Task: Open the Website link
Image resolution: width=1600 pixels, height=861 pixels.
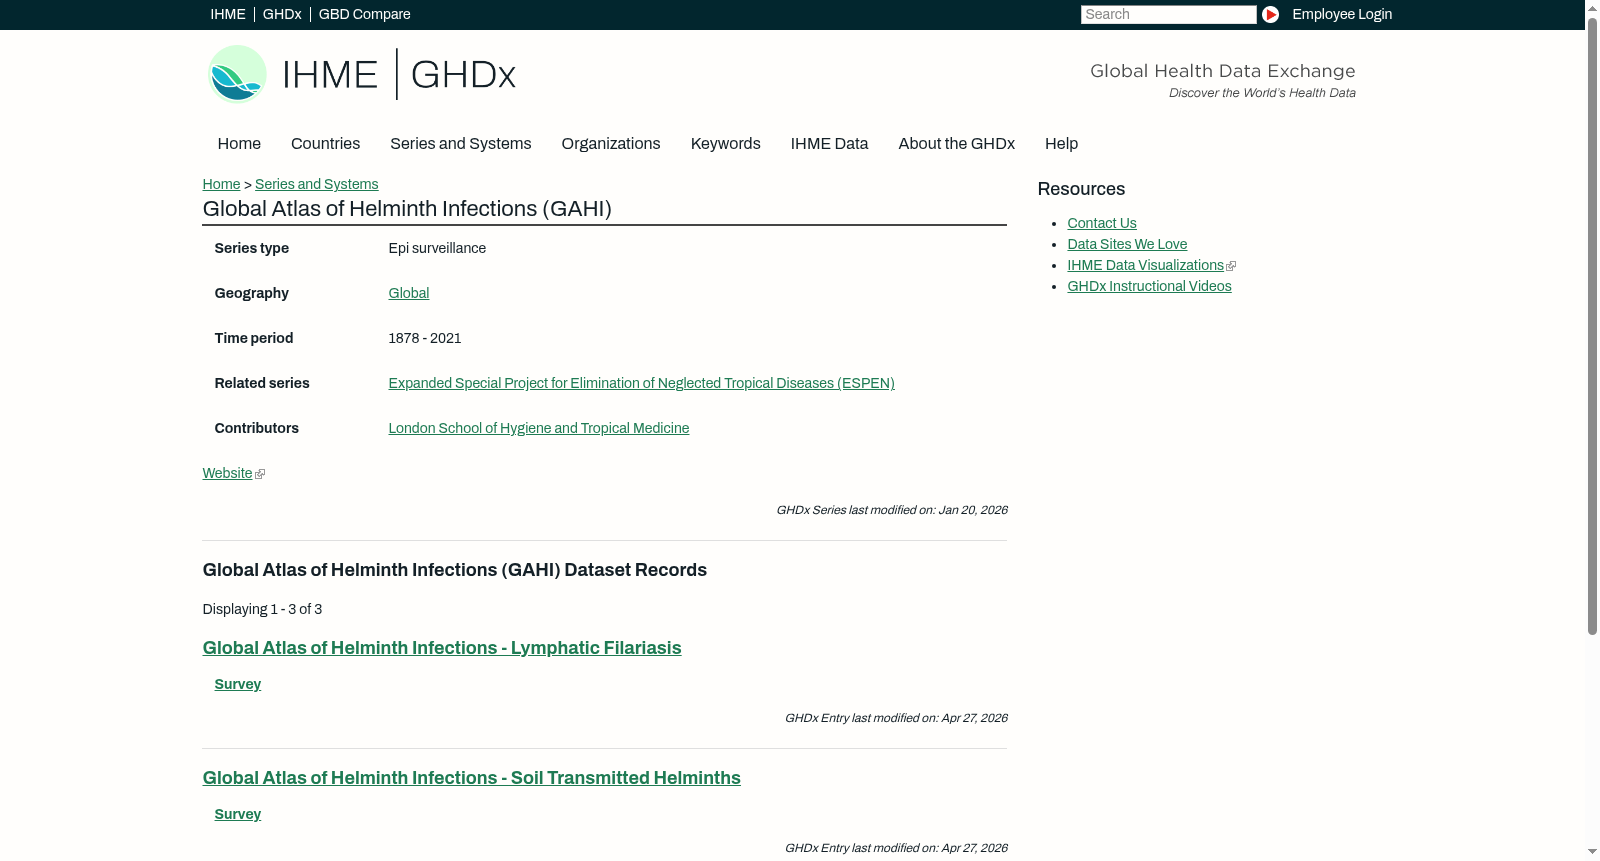Action: click(x=227, y=473)
